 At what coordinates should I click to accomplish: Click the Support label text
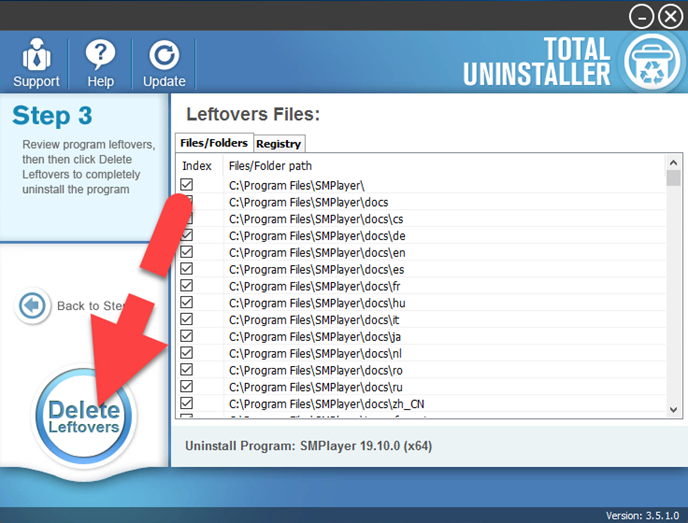click(x=36, y=81)
